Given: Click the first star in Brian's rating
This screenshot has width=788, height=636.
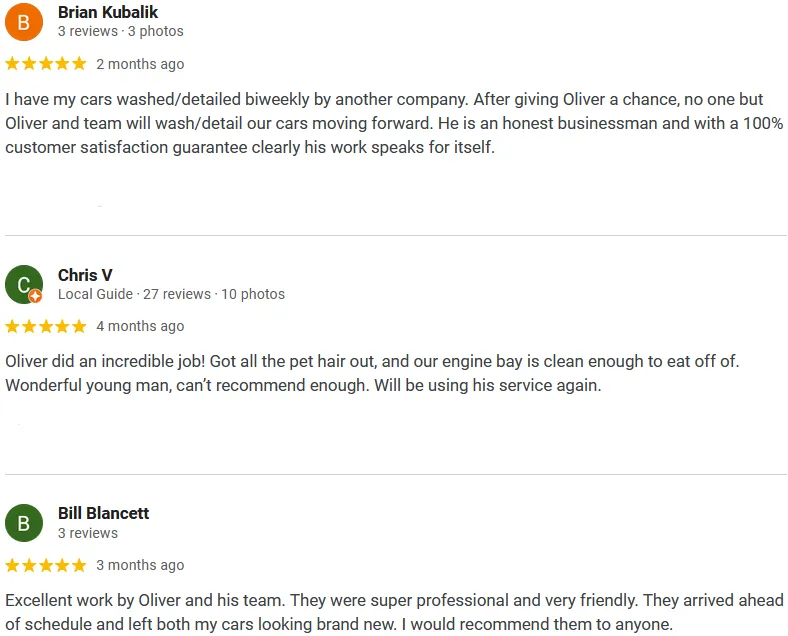Looking at the screenshot, I should (13, 64).
